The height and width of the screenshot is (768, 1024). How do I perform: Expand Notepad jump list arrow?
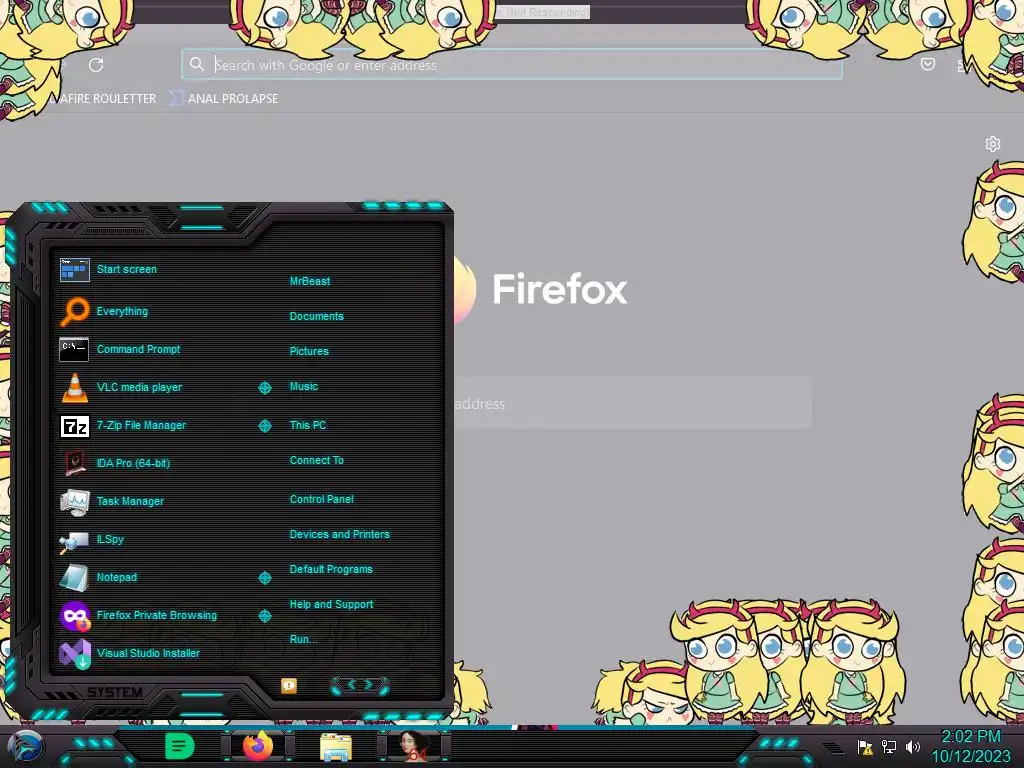coord(264,578)
